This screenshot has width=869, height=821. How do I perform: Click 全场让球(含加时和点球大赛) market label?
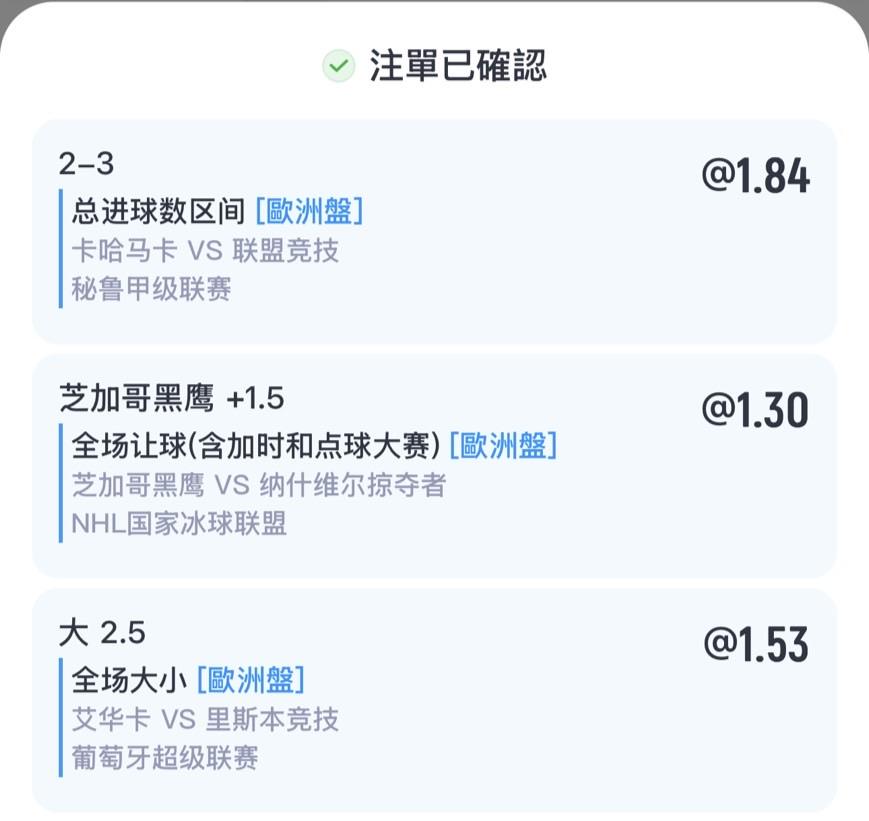pyautogui.click(x=255, y=445)
